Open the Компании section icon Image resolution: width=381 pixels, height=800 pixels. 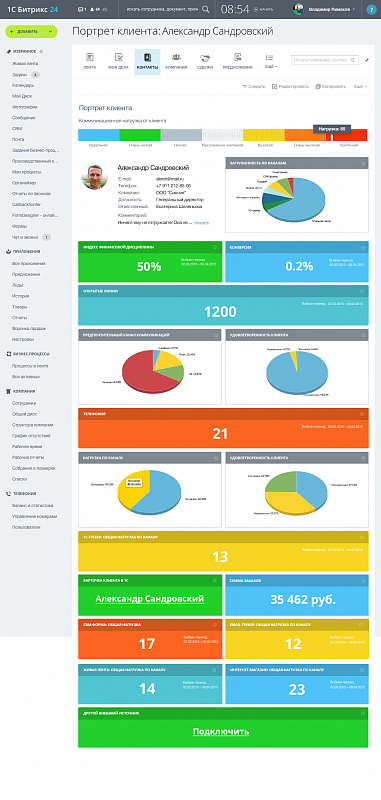pyautogui.click(x=176, y=57)
